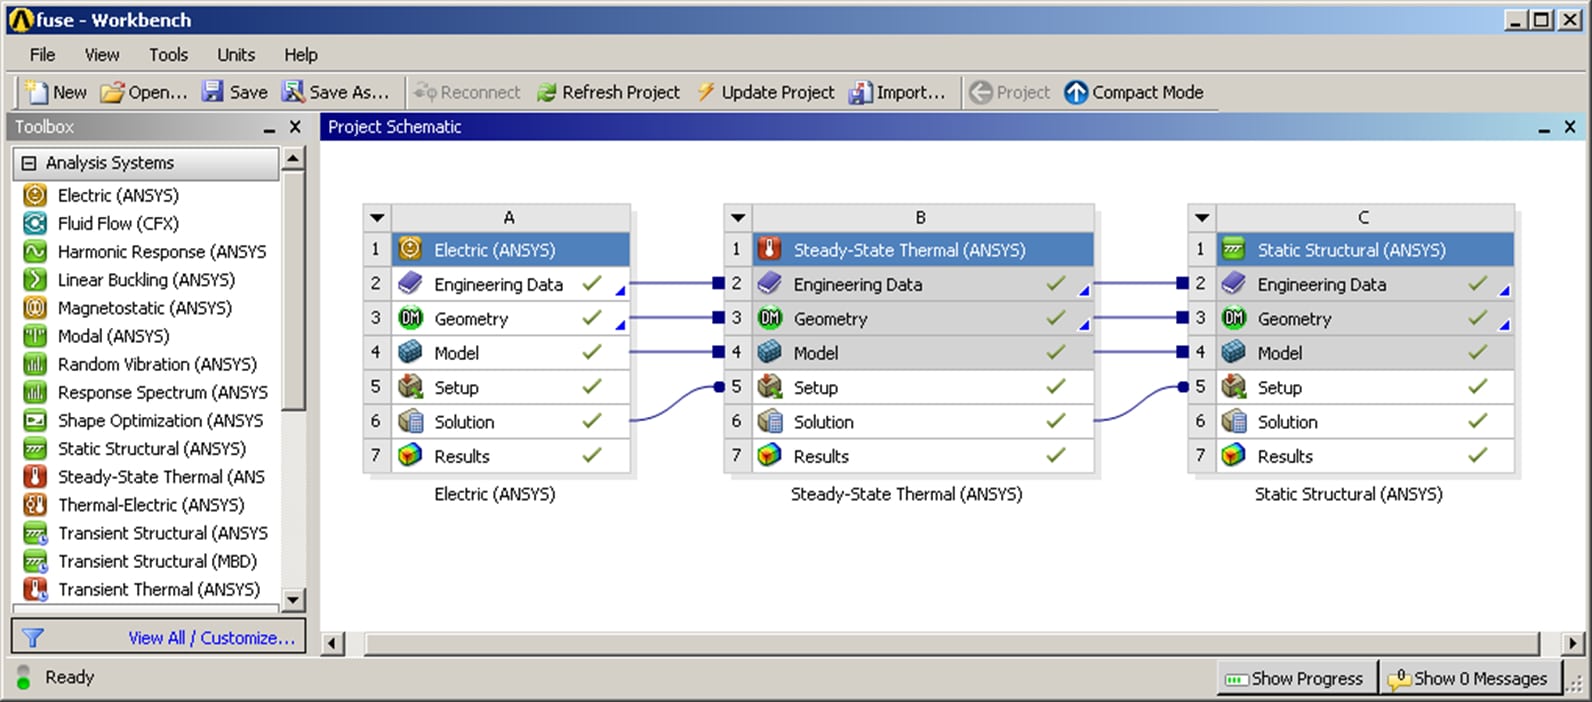1592x702 pixels.
Task: Open system B dropdown menu arrow
Action: click(738, 217)
